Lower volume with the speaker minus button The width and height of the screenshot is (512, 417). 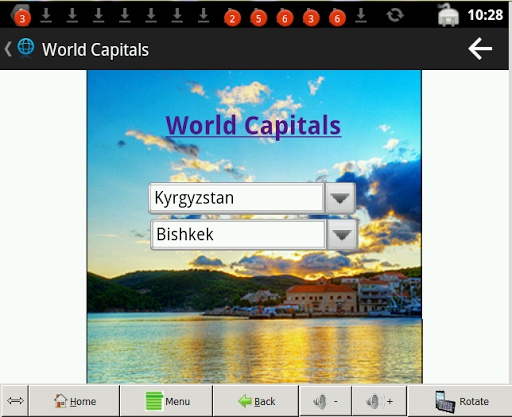[x=325, y=401]
